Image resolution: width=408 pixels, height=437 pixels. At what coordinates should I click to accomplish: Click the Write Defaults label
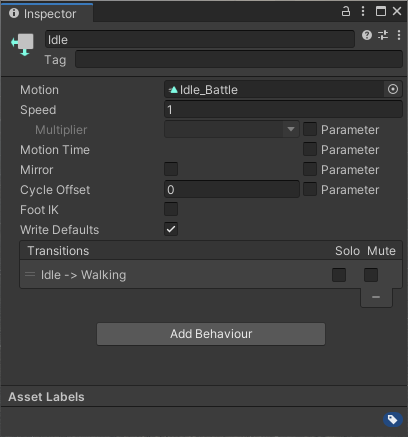tap(59, 230)
